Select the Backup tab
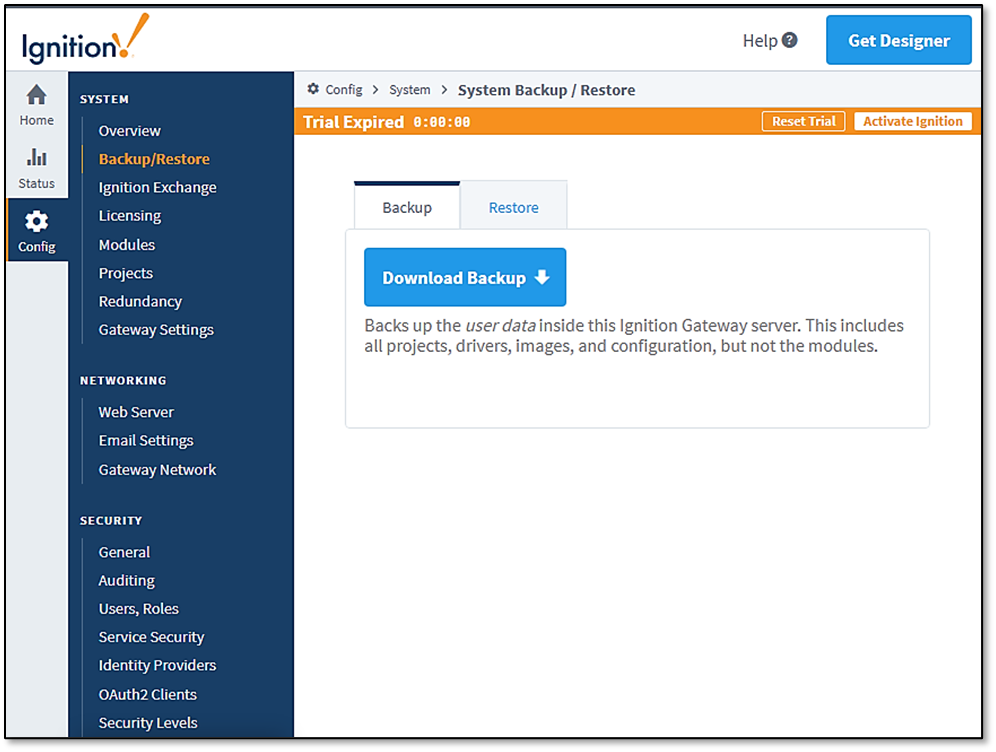Image resolution: width=996 pixels, height=752 pixels. (407, 208)
